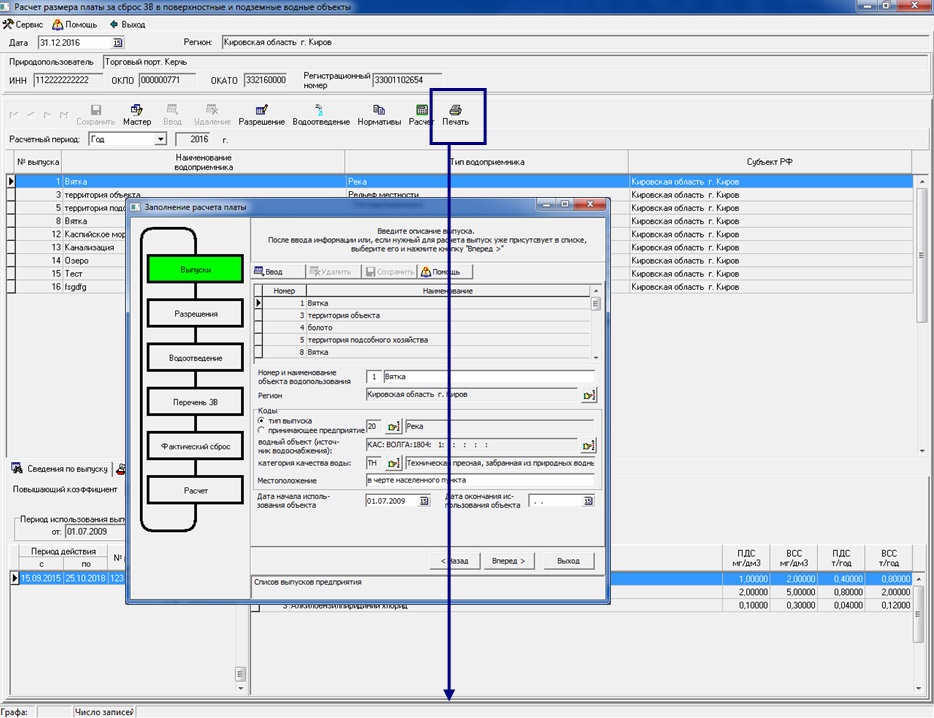The height and width of the screenshot is (718, 934).
Task: Click the Помощь icon in the wizard toolbar
Action: (440, 271)
